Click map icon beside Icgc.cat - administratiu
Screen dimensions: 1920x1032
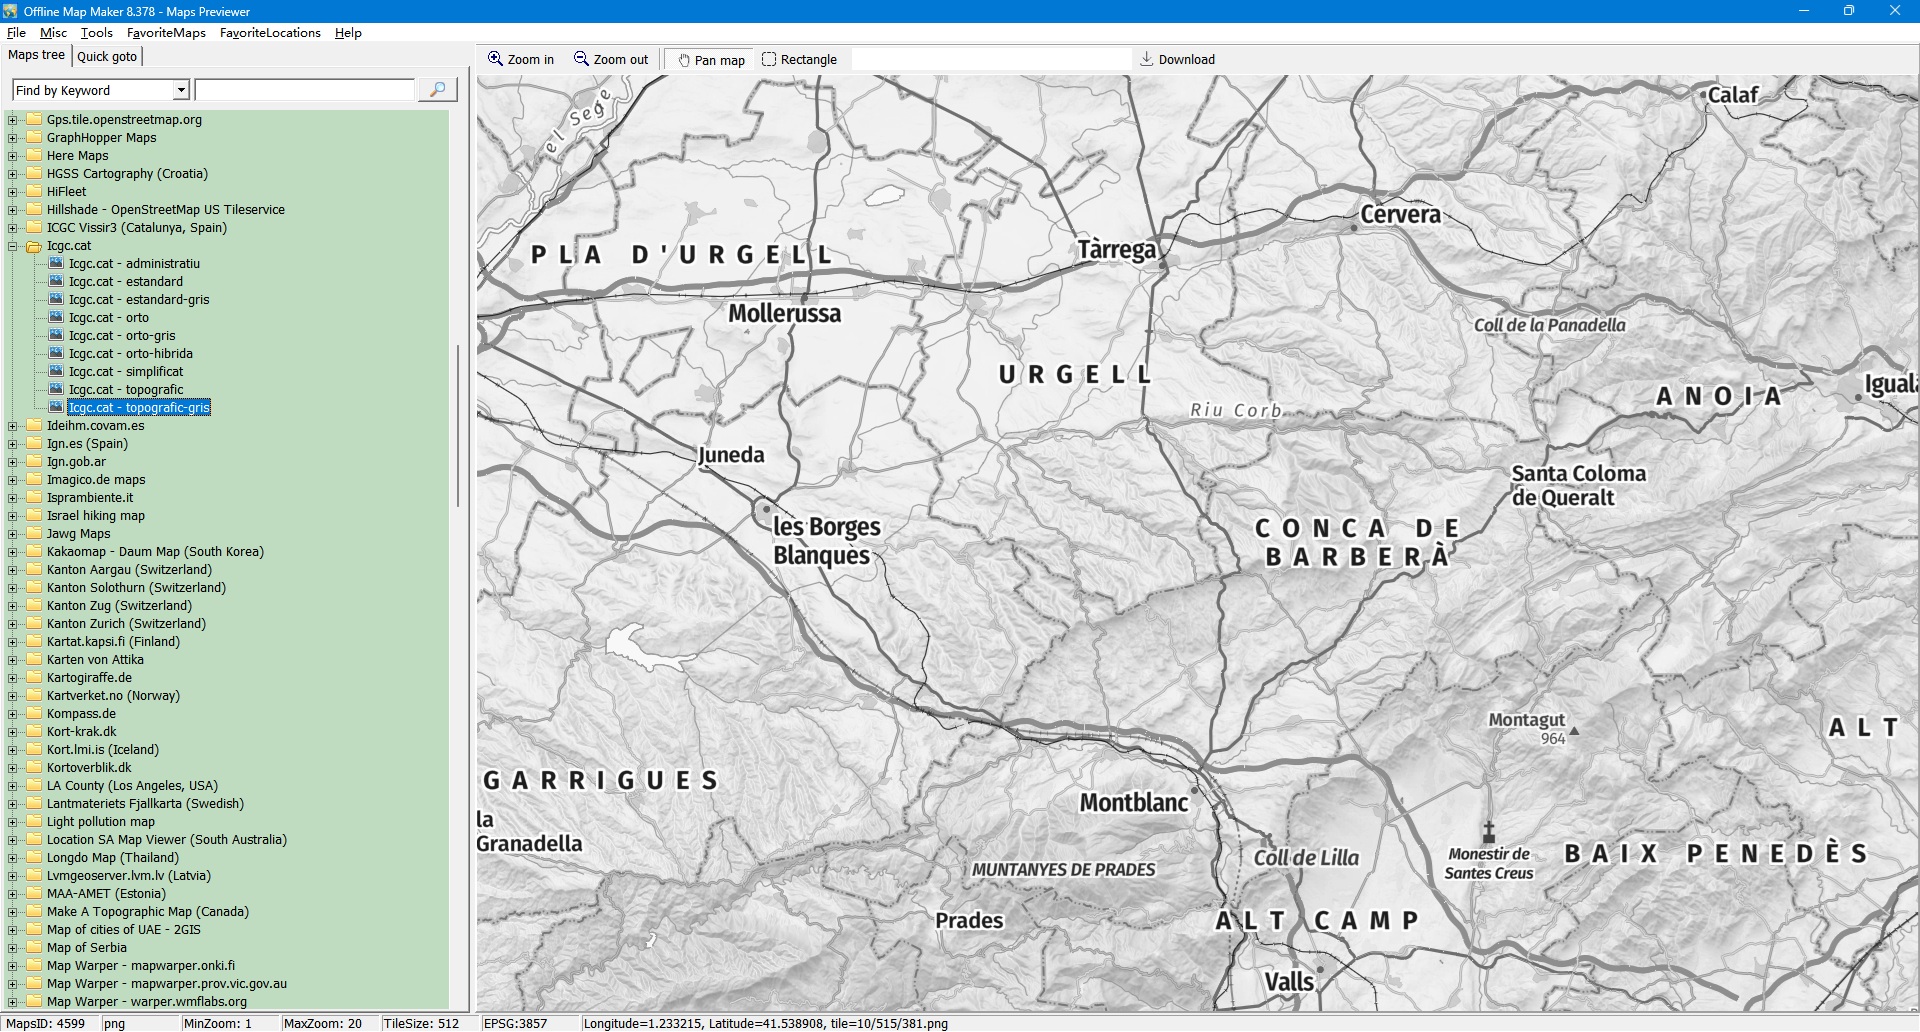56,264
